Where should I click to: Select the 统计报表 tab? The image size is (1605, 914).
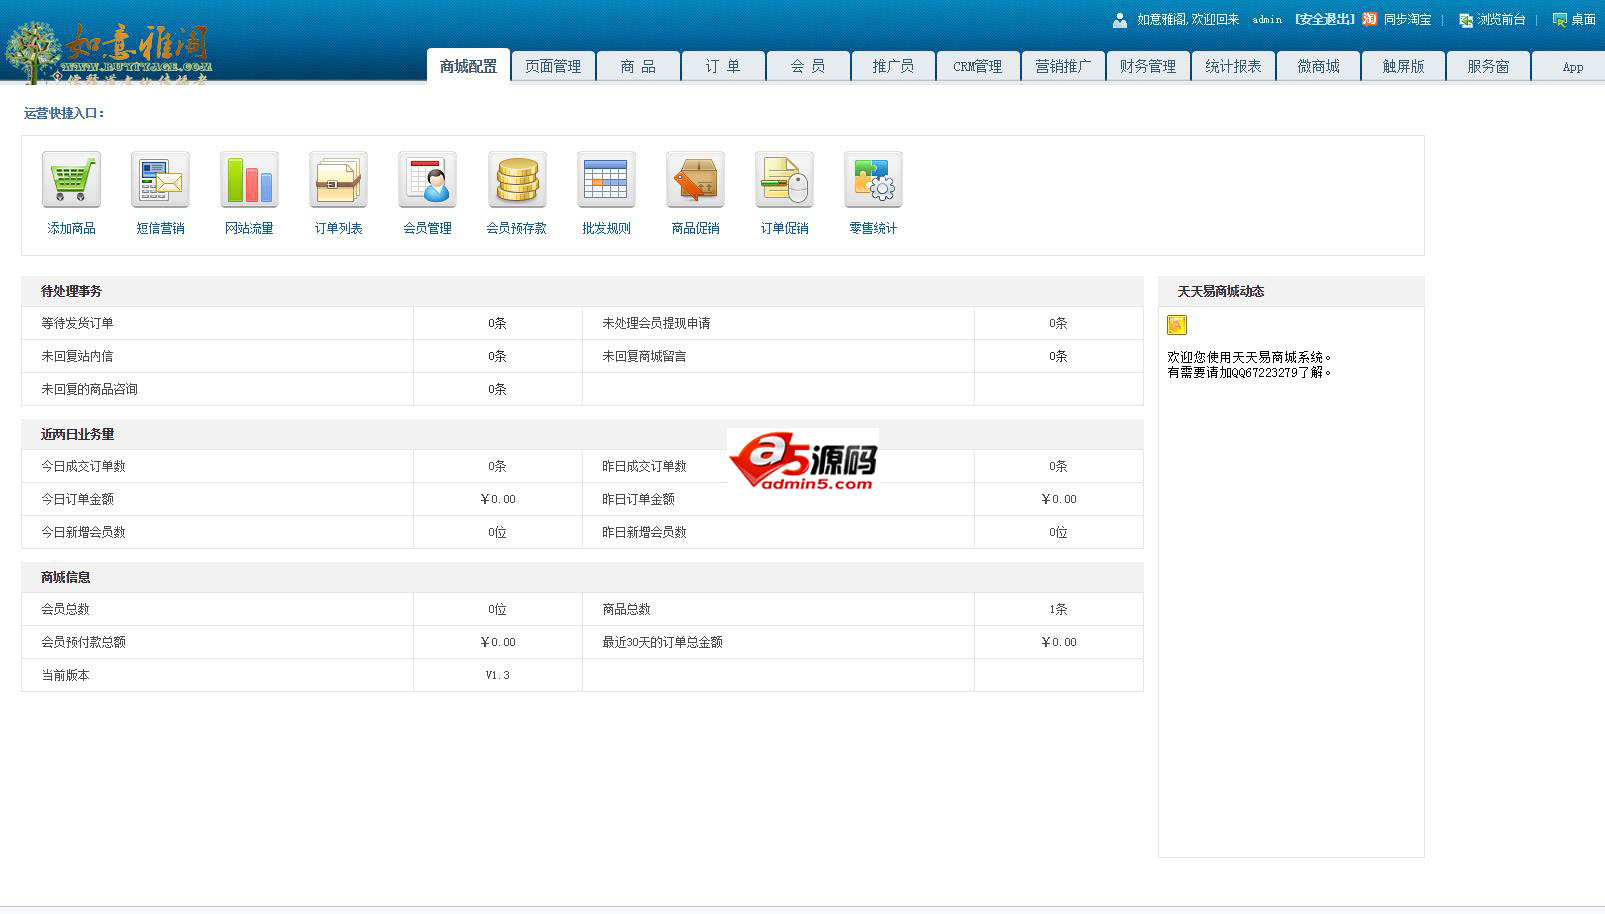tap(1233, 66)
